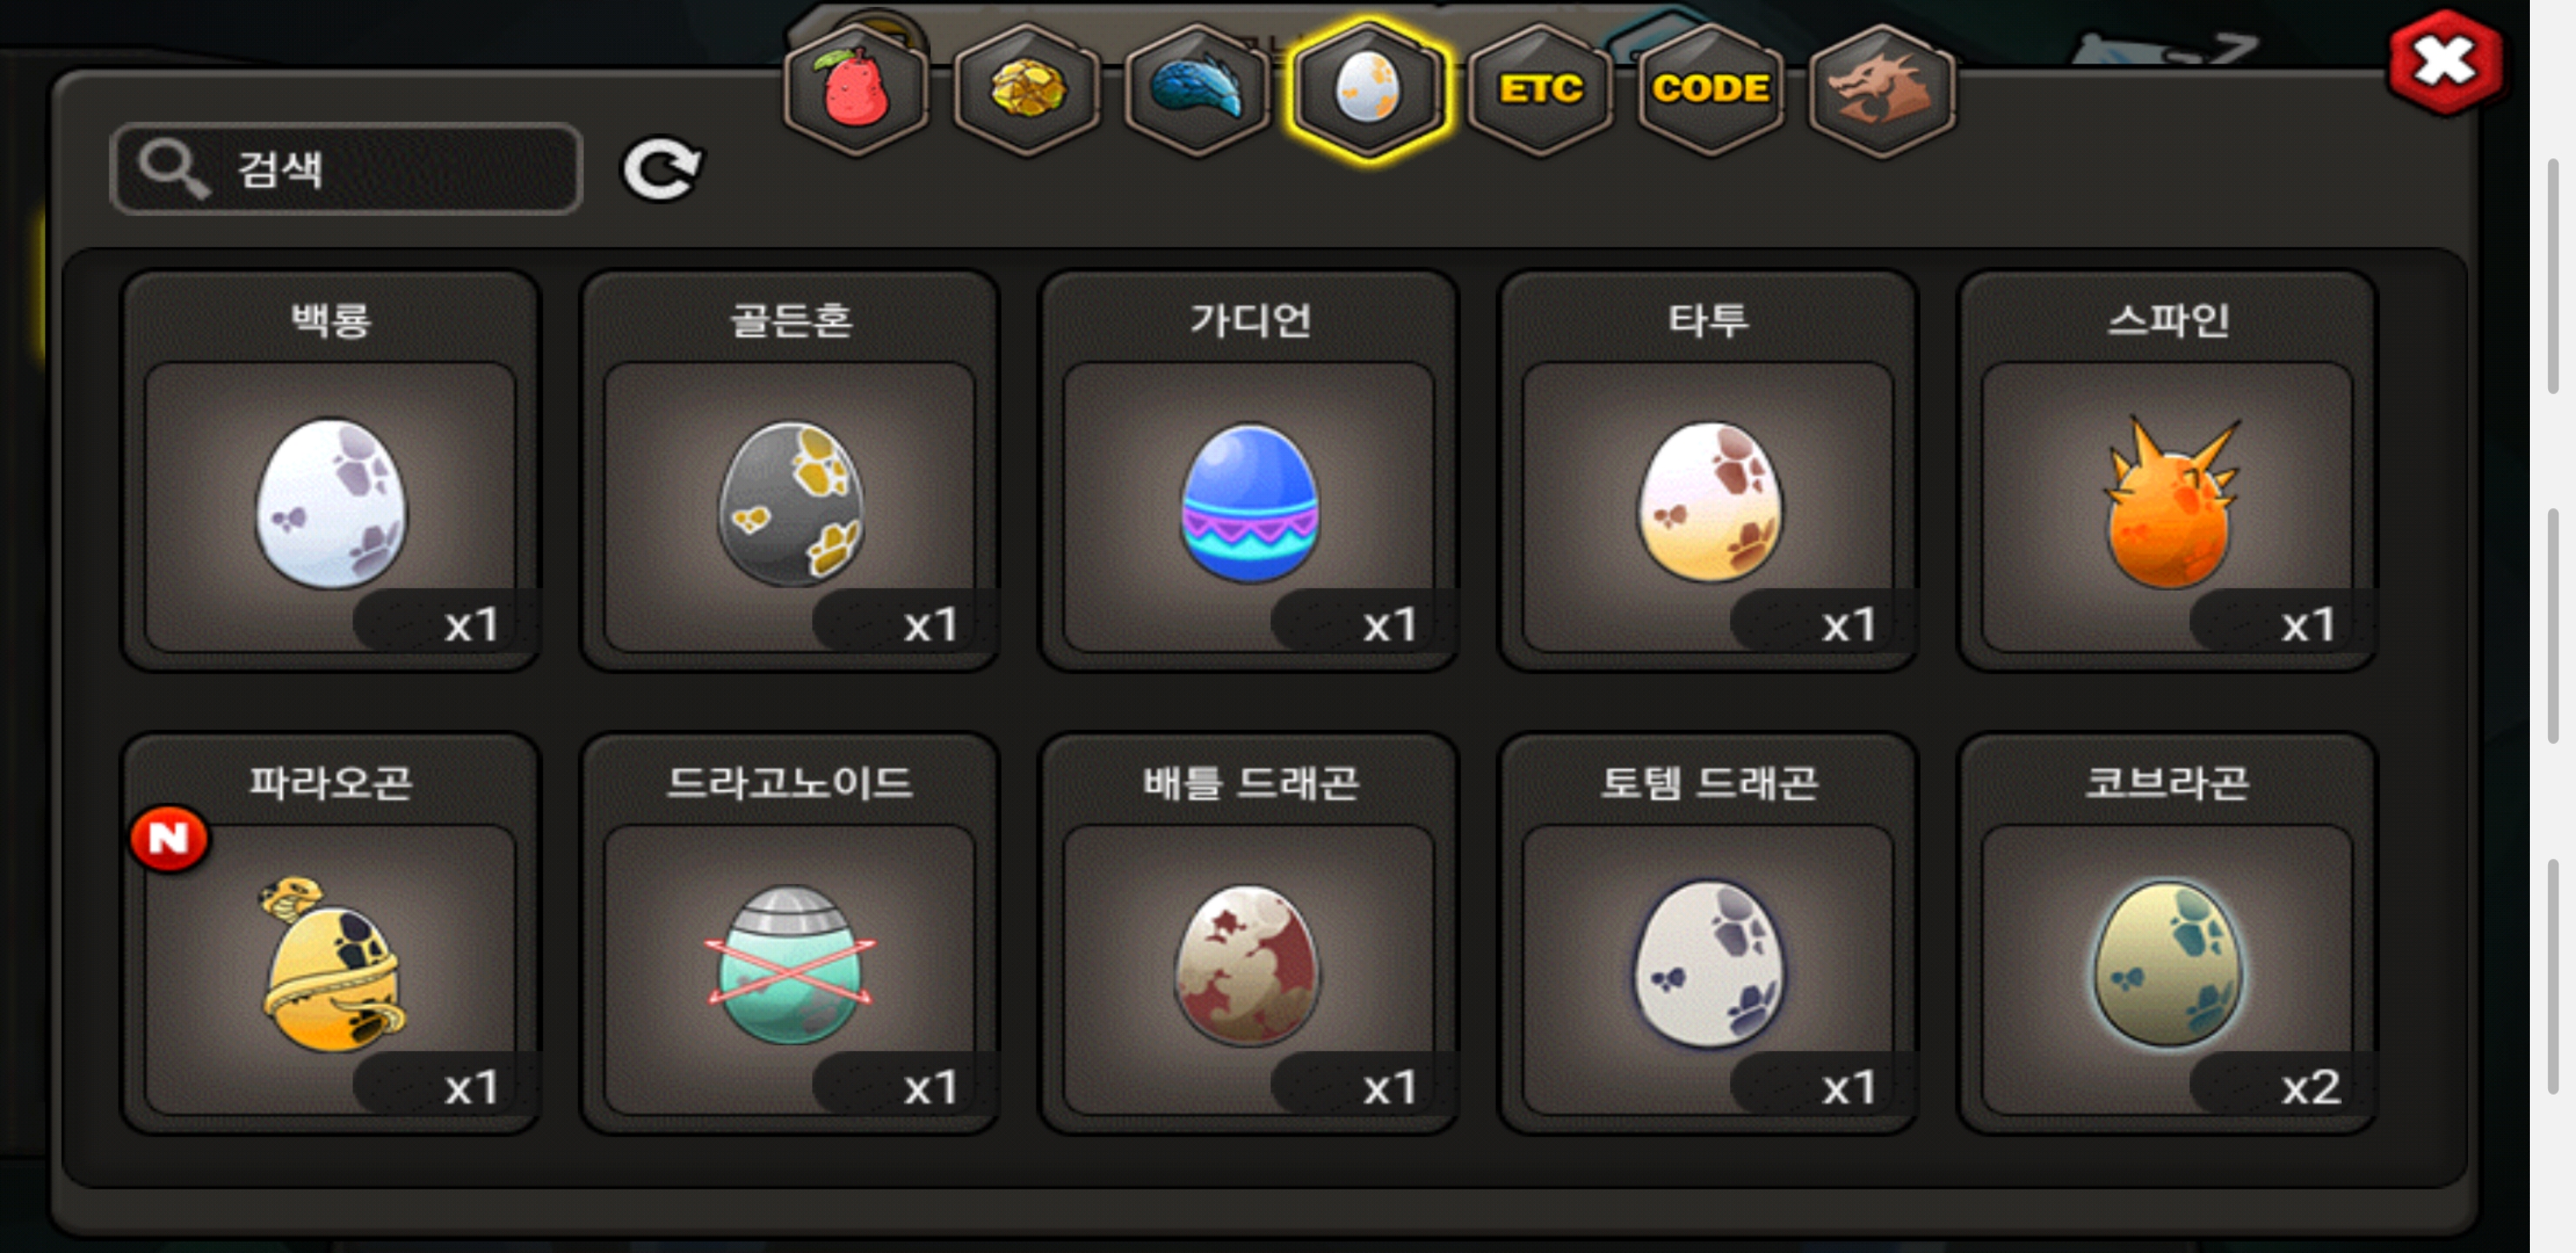Switch to the gold nugget tab
The image size is (2576, 1253).
tap(1026, 90)
